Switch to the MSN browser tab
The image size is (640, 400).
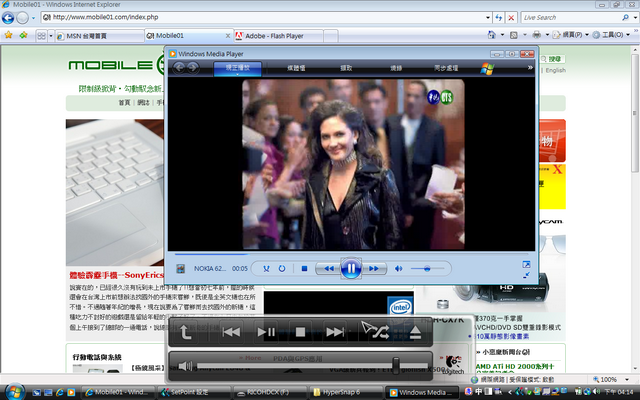coord(100,36)
